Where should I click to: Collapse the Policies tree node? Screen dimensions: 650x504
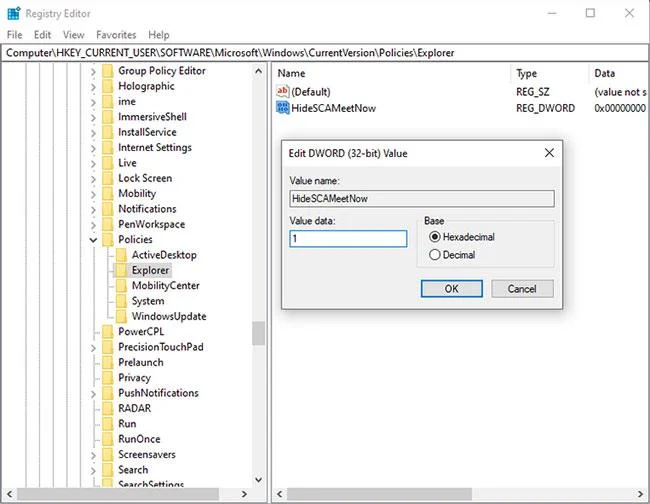[x=93, y=240]
